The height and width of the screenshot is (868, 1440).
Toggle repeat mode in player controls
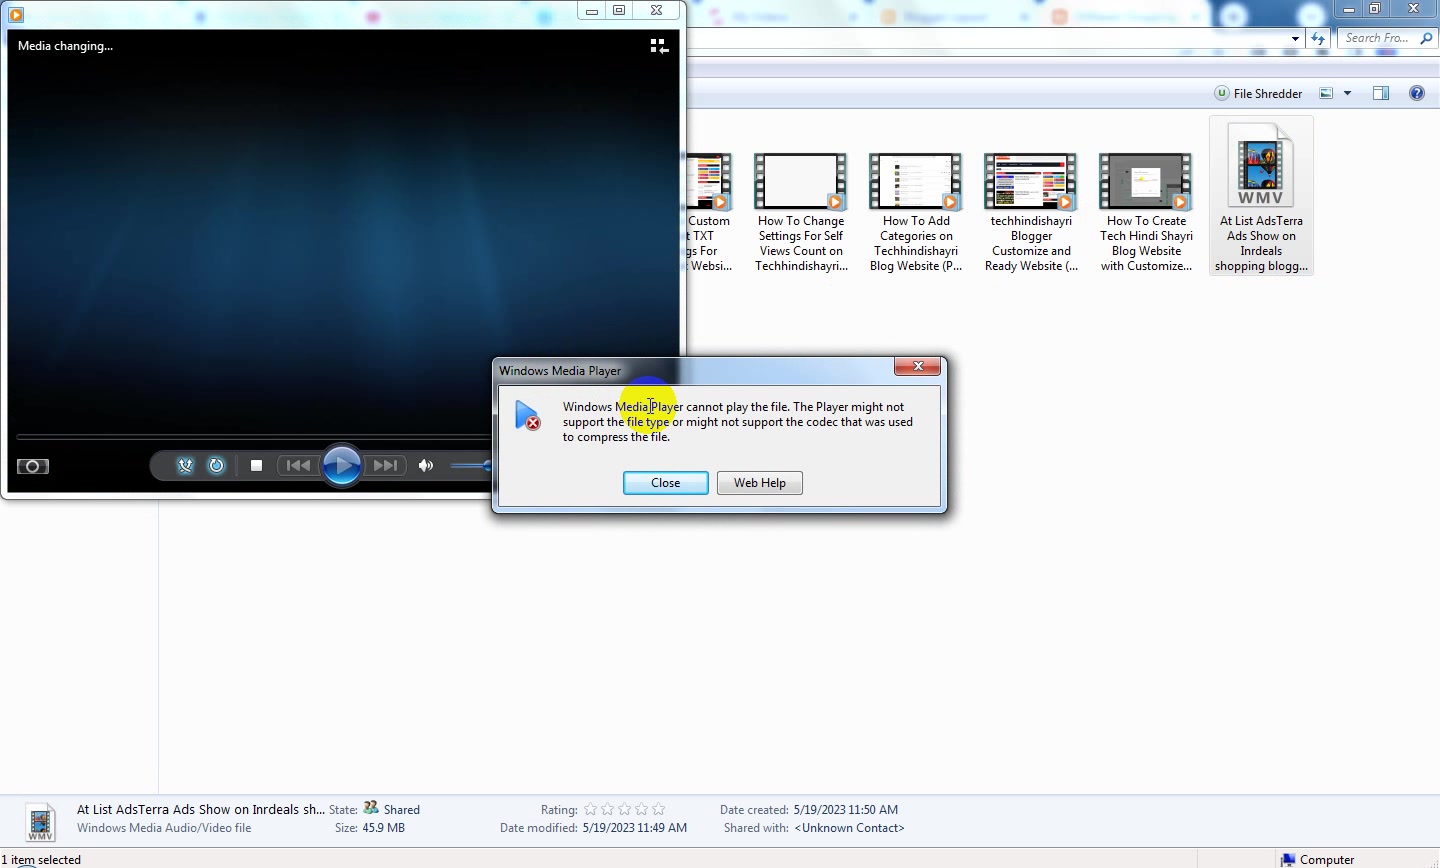point(217,465)
